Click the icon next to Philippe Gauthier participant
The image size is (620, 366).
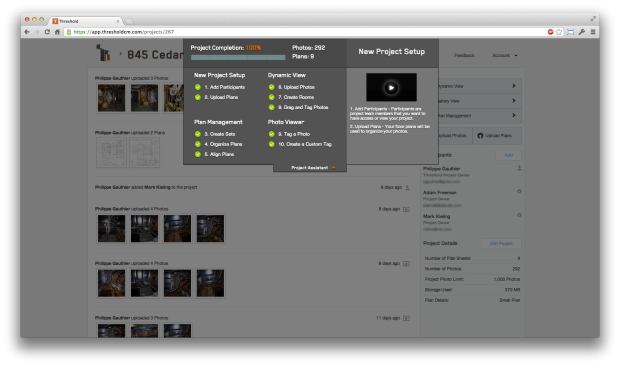(x=519, y=168)
